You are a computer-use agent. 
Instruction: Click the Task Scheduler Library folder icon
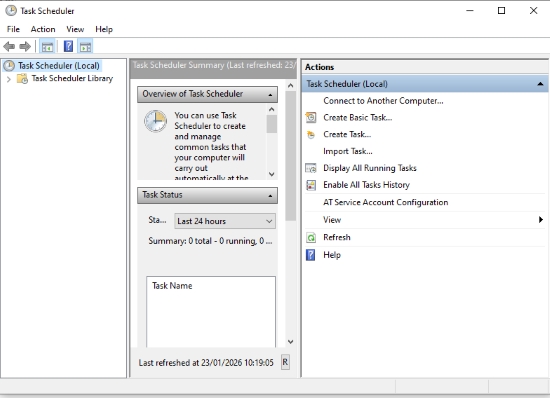(22, 79)
